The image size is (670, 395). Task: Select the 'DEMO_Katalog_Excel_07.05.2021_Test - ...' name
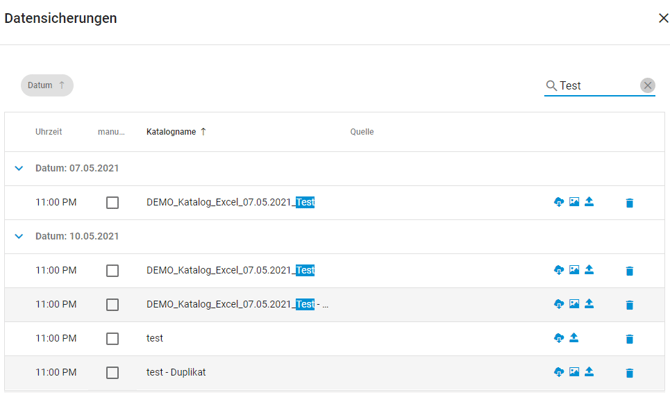point(238,304)
